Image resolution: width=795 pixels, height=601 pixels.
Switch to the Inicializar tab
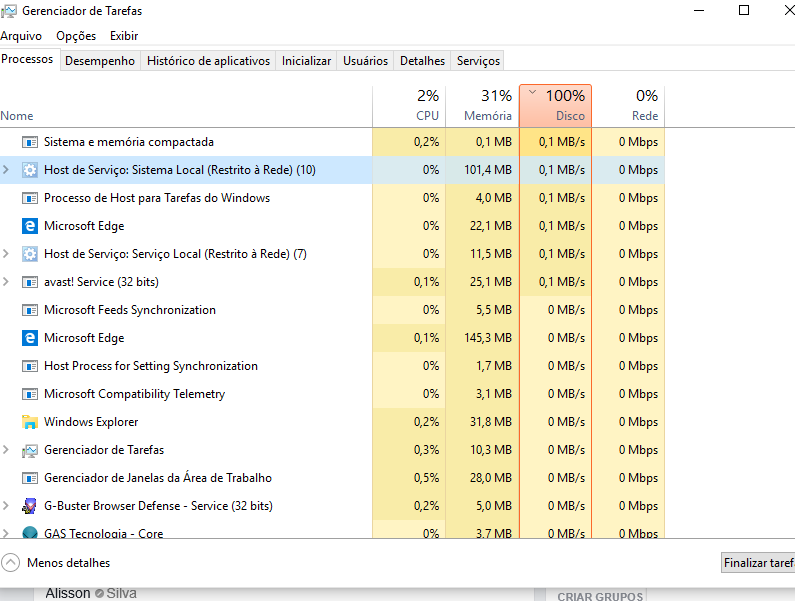pyautogui.click(x=306, y=61)
